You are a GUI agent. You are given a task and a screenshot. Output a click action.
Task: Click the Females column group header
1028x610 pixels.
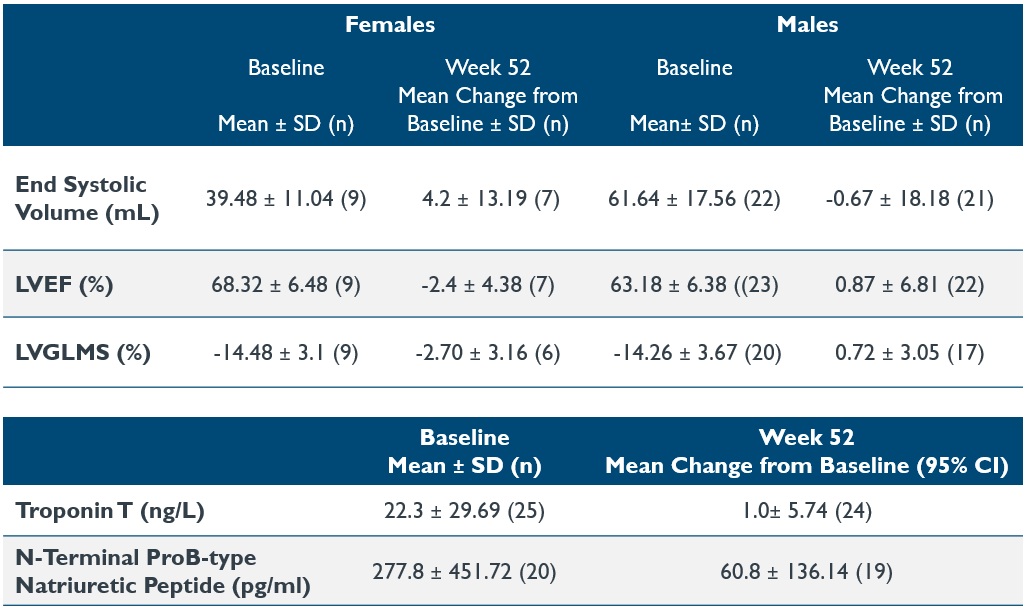(x=390, y=24)
